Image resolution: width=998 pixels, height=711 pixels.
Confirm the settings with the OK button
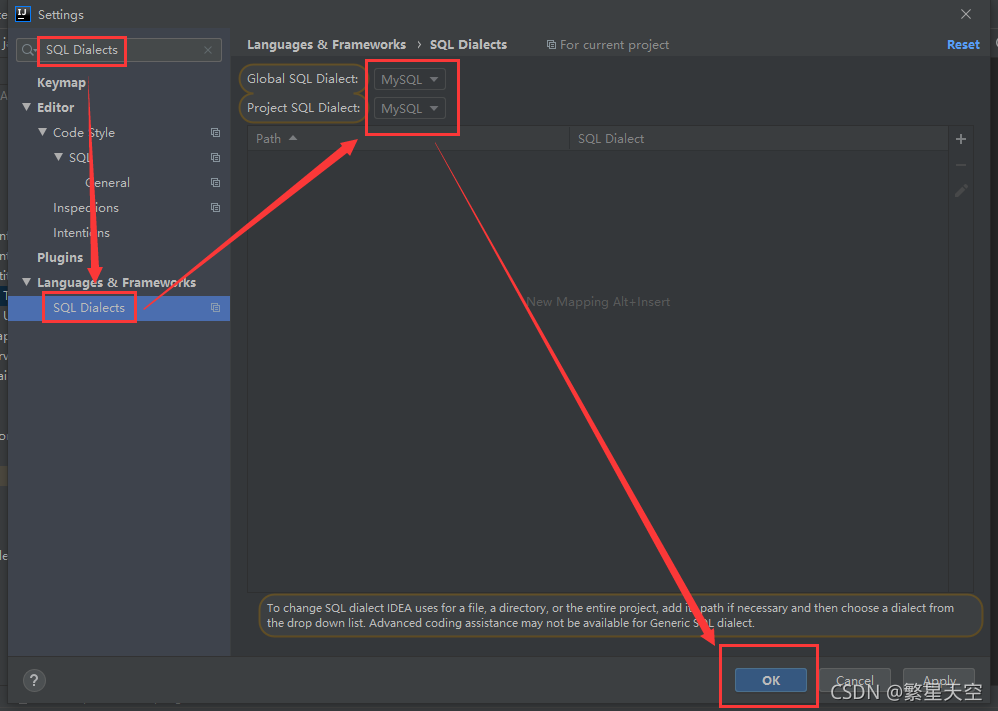[x=771, y=680]
